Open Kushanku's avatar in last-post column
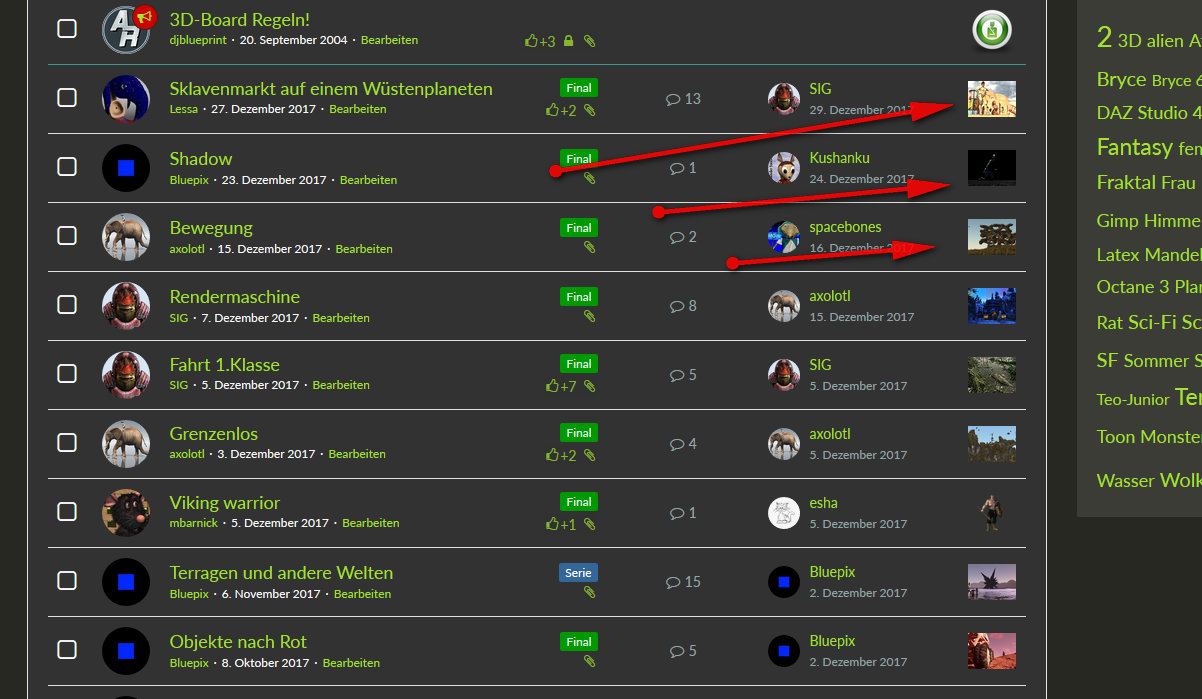This screenshot has width=1202, height=699. coord(783,168)
